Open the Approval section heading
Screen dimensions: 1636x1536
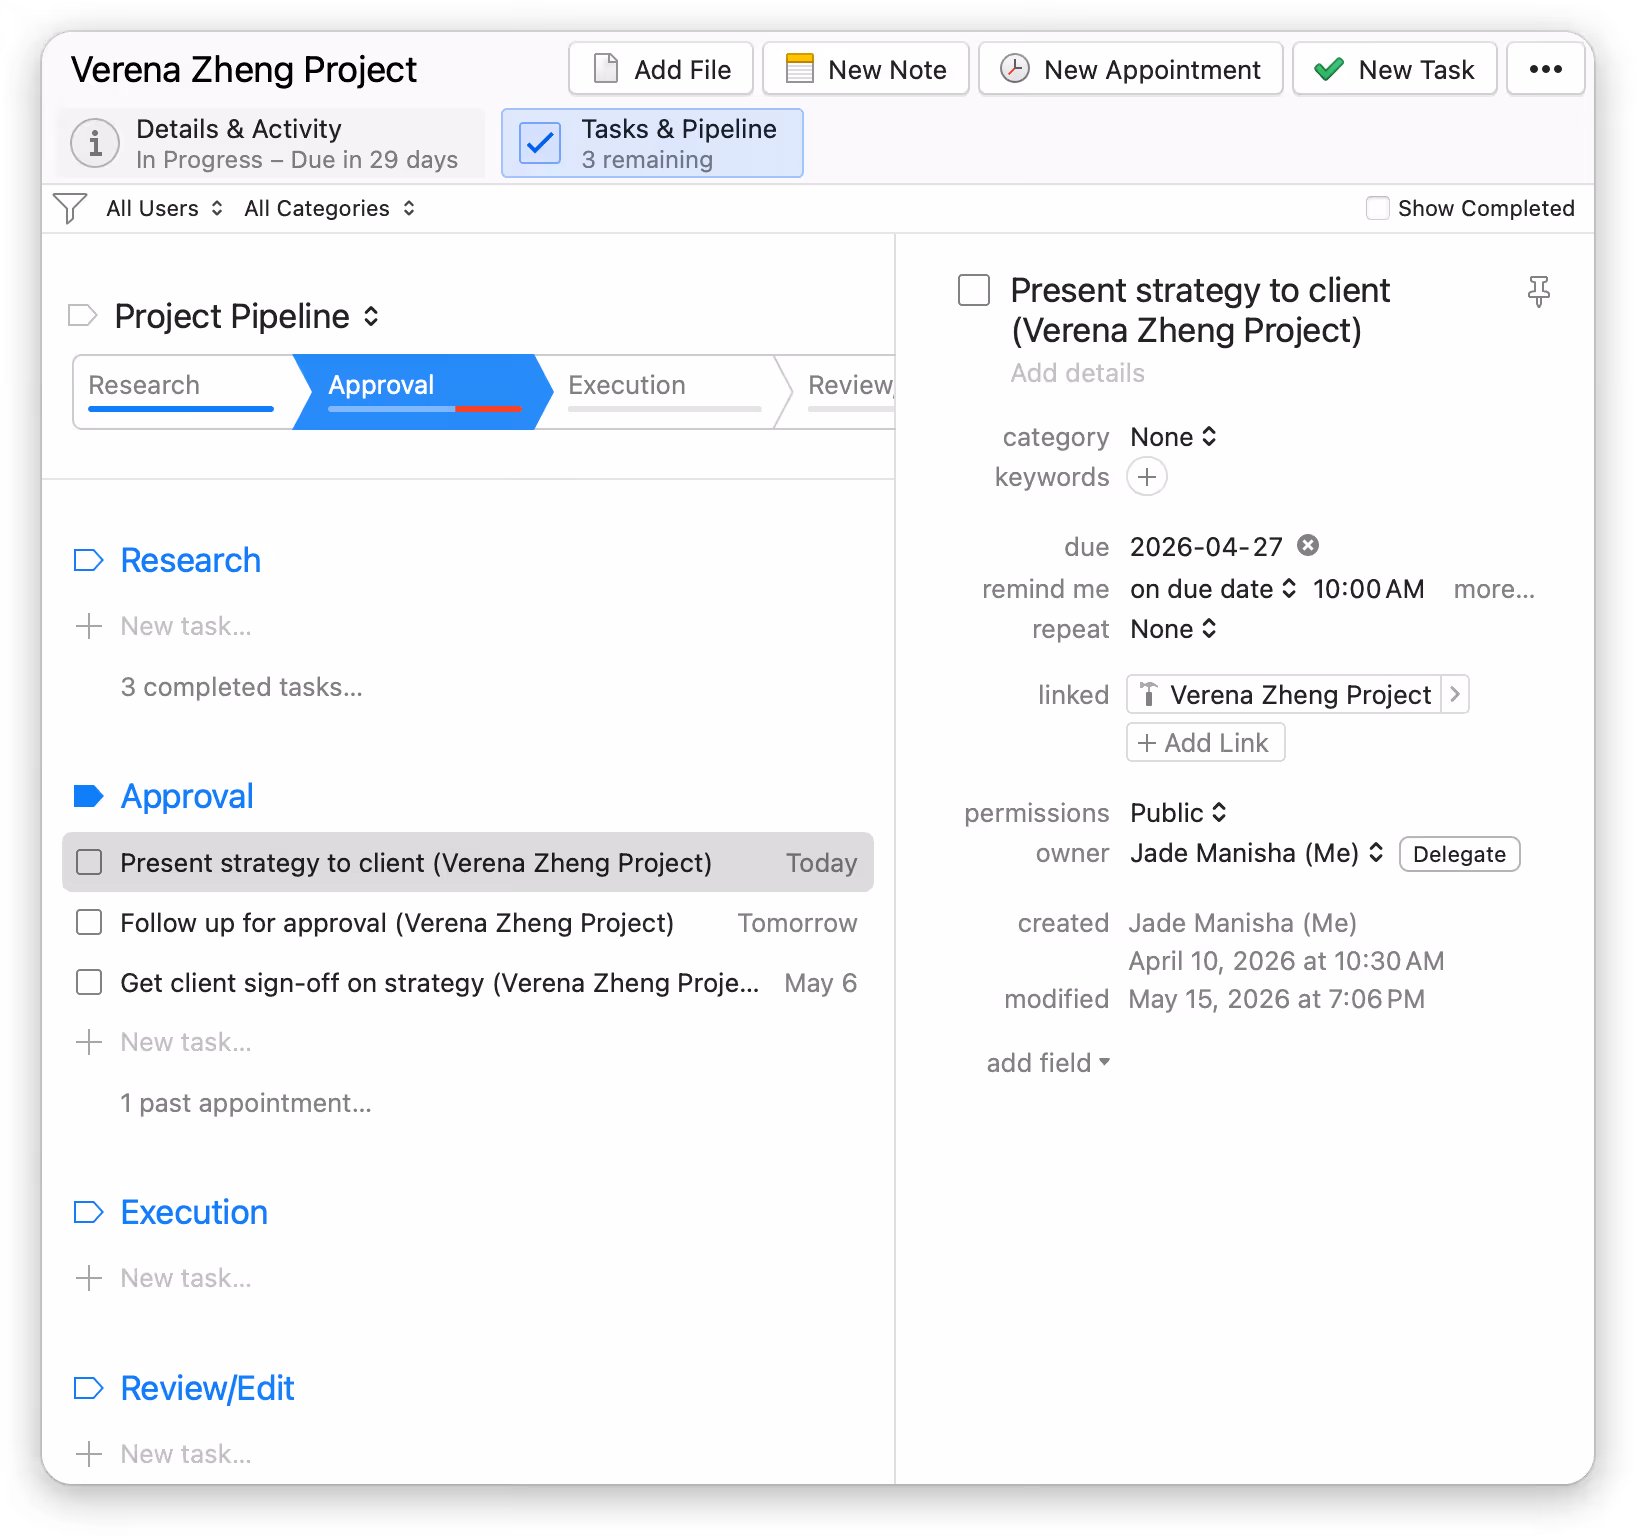click(187, 796)
